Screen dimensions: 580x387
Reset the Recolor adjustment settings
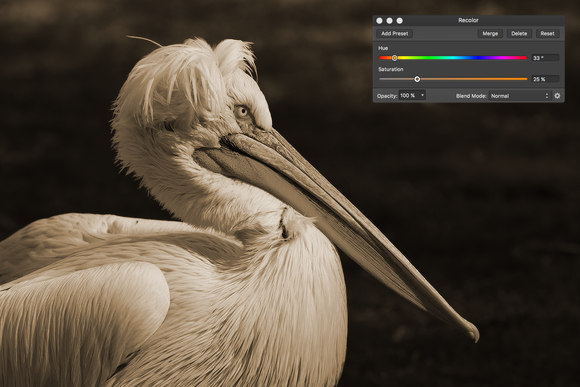pyautogui.click(x=547, y=34)
